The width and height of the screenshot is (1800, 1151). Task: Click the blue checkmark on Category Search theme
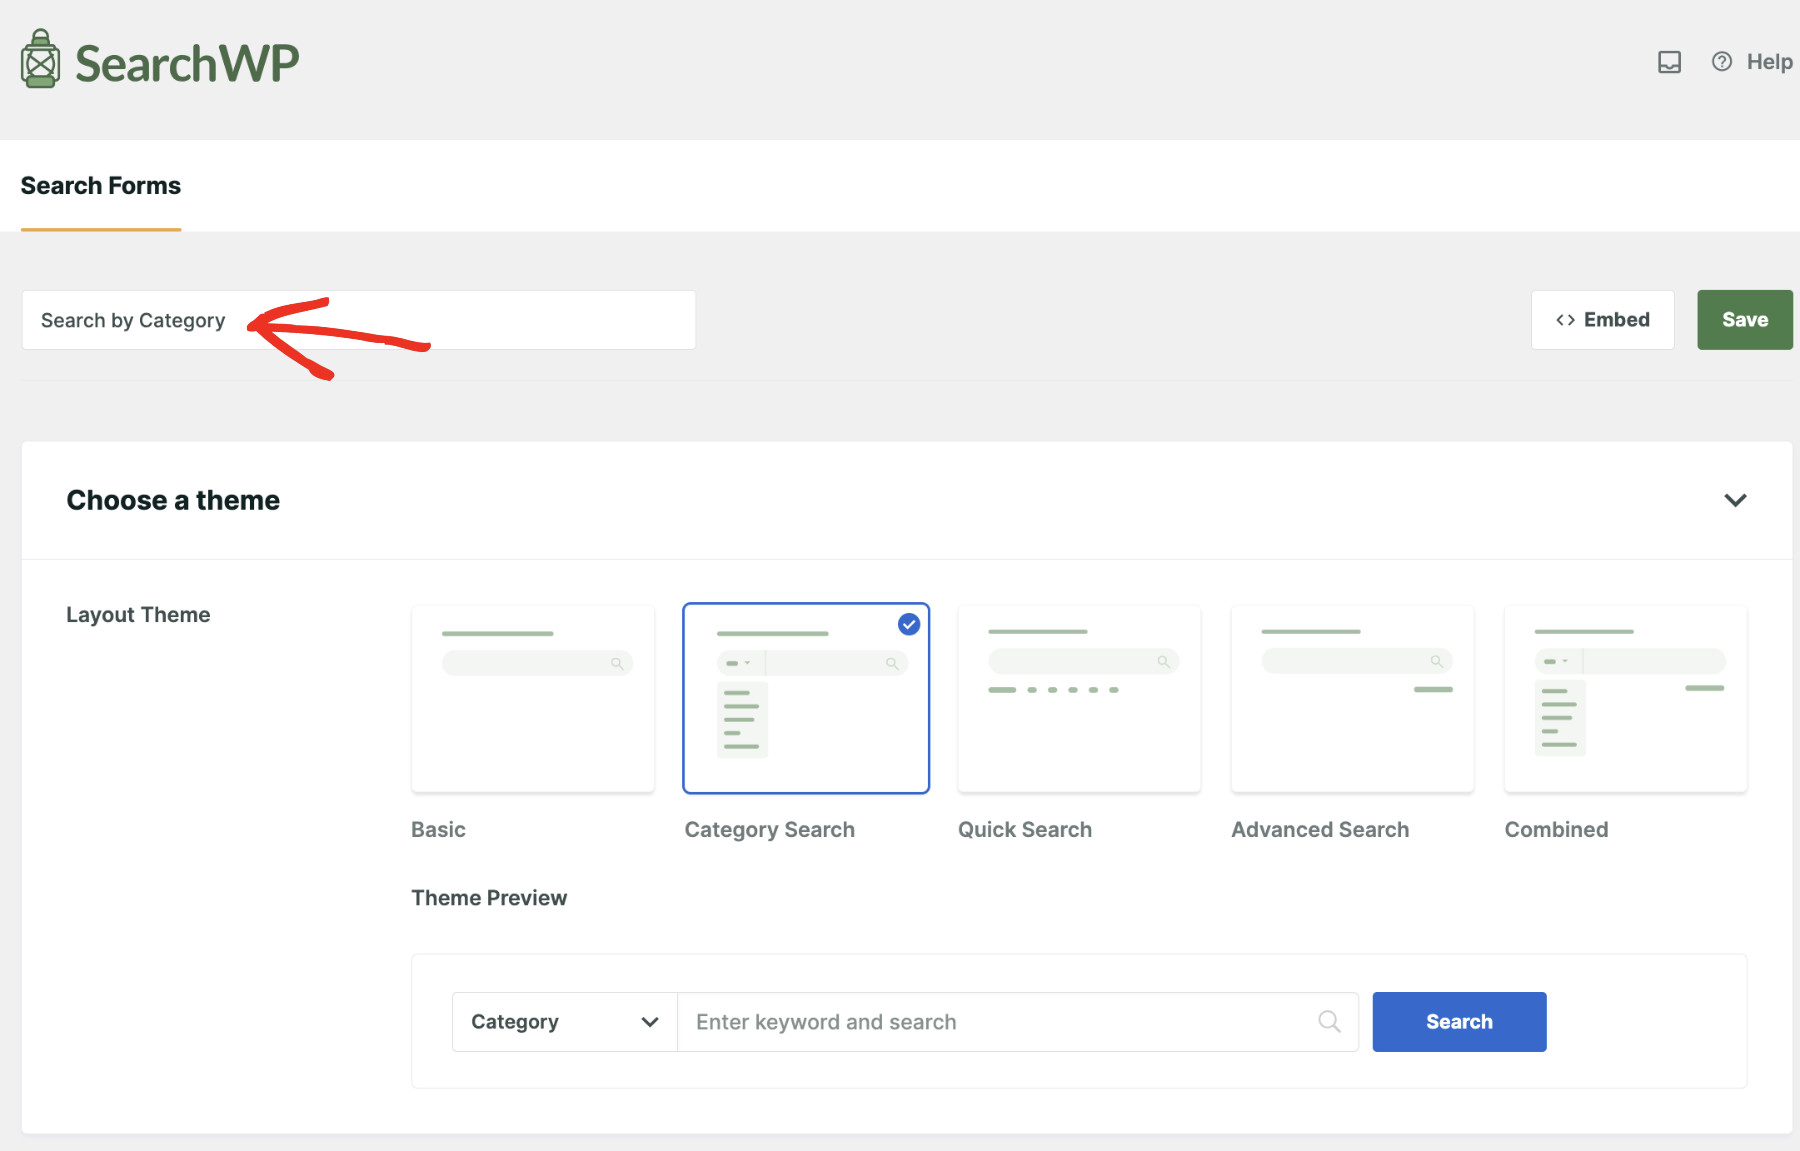908,624
